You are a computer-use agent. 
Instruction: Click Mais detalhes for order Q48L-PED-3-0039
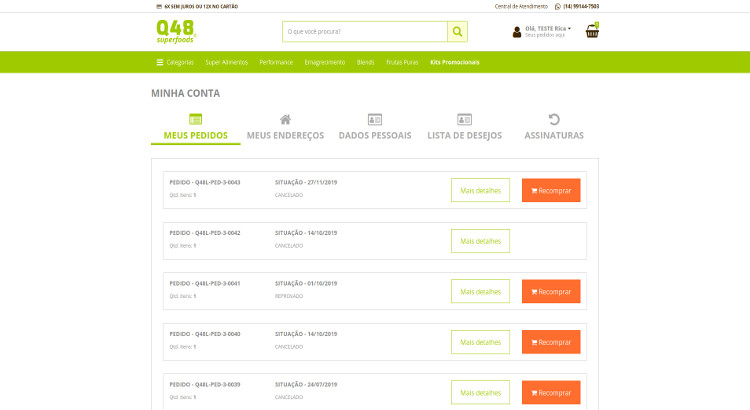click(x=480, y=393)
